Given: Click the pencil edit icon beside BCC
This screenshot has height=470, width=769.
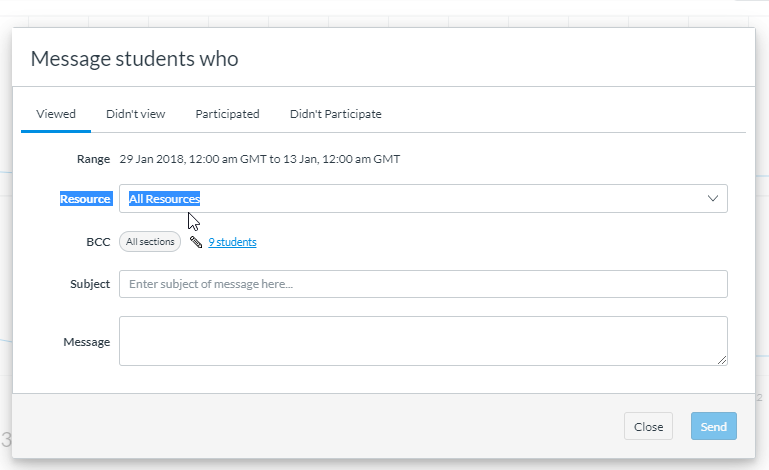Looking at the screenshot, I should [x=196, y=242].
